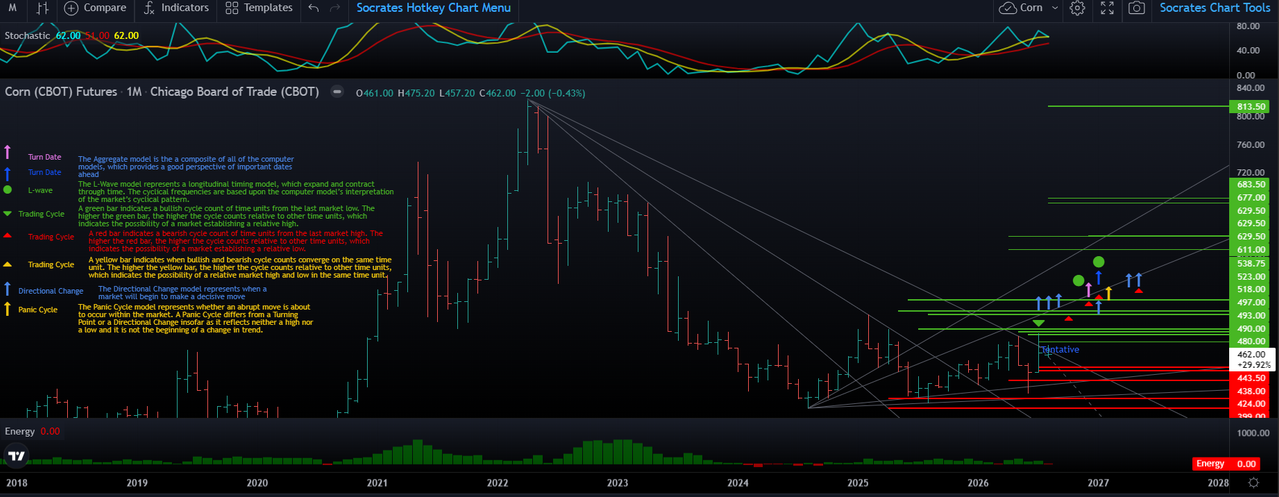Click the cloud-save Corn layout name

[x=1022, y=8]
